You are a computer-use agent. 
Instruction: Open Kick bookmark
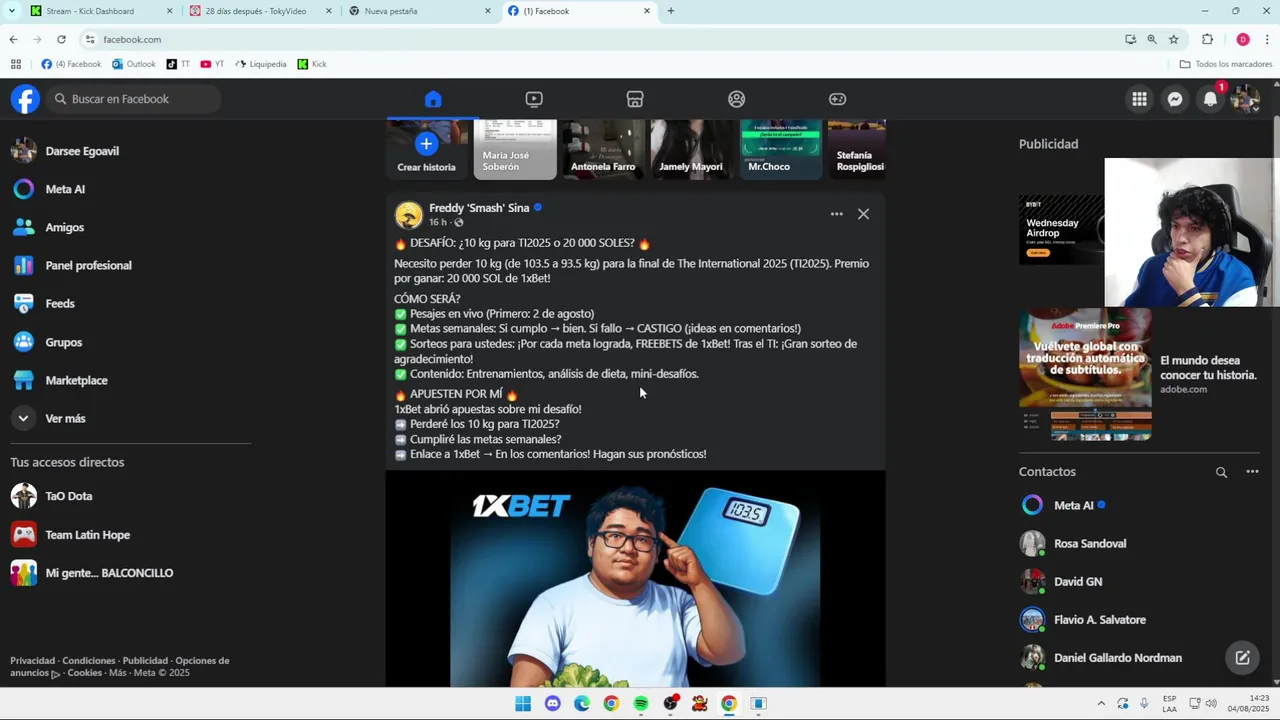[x=312, y=64]
